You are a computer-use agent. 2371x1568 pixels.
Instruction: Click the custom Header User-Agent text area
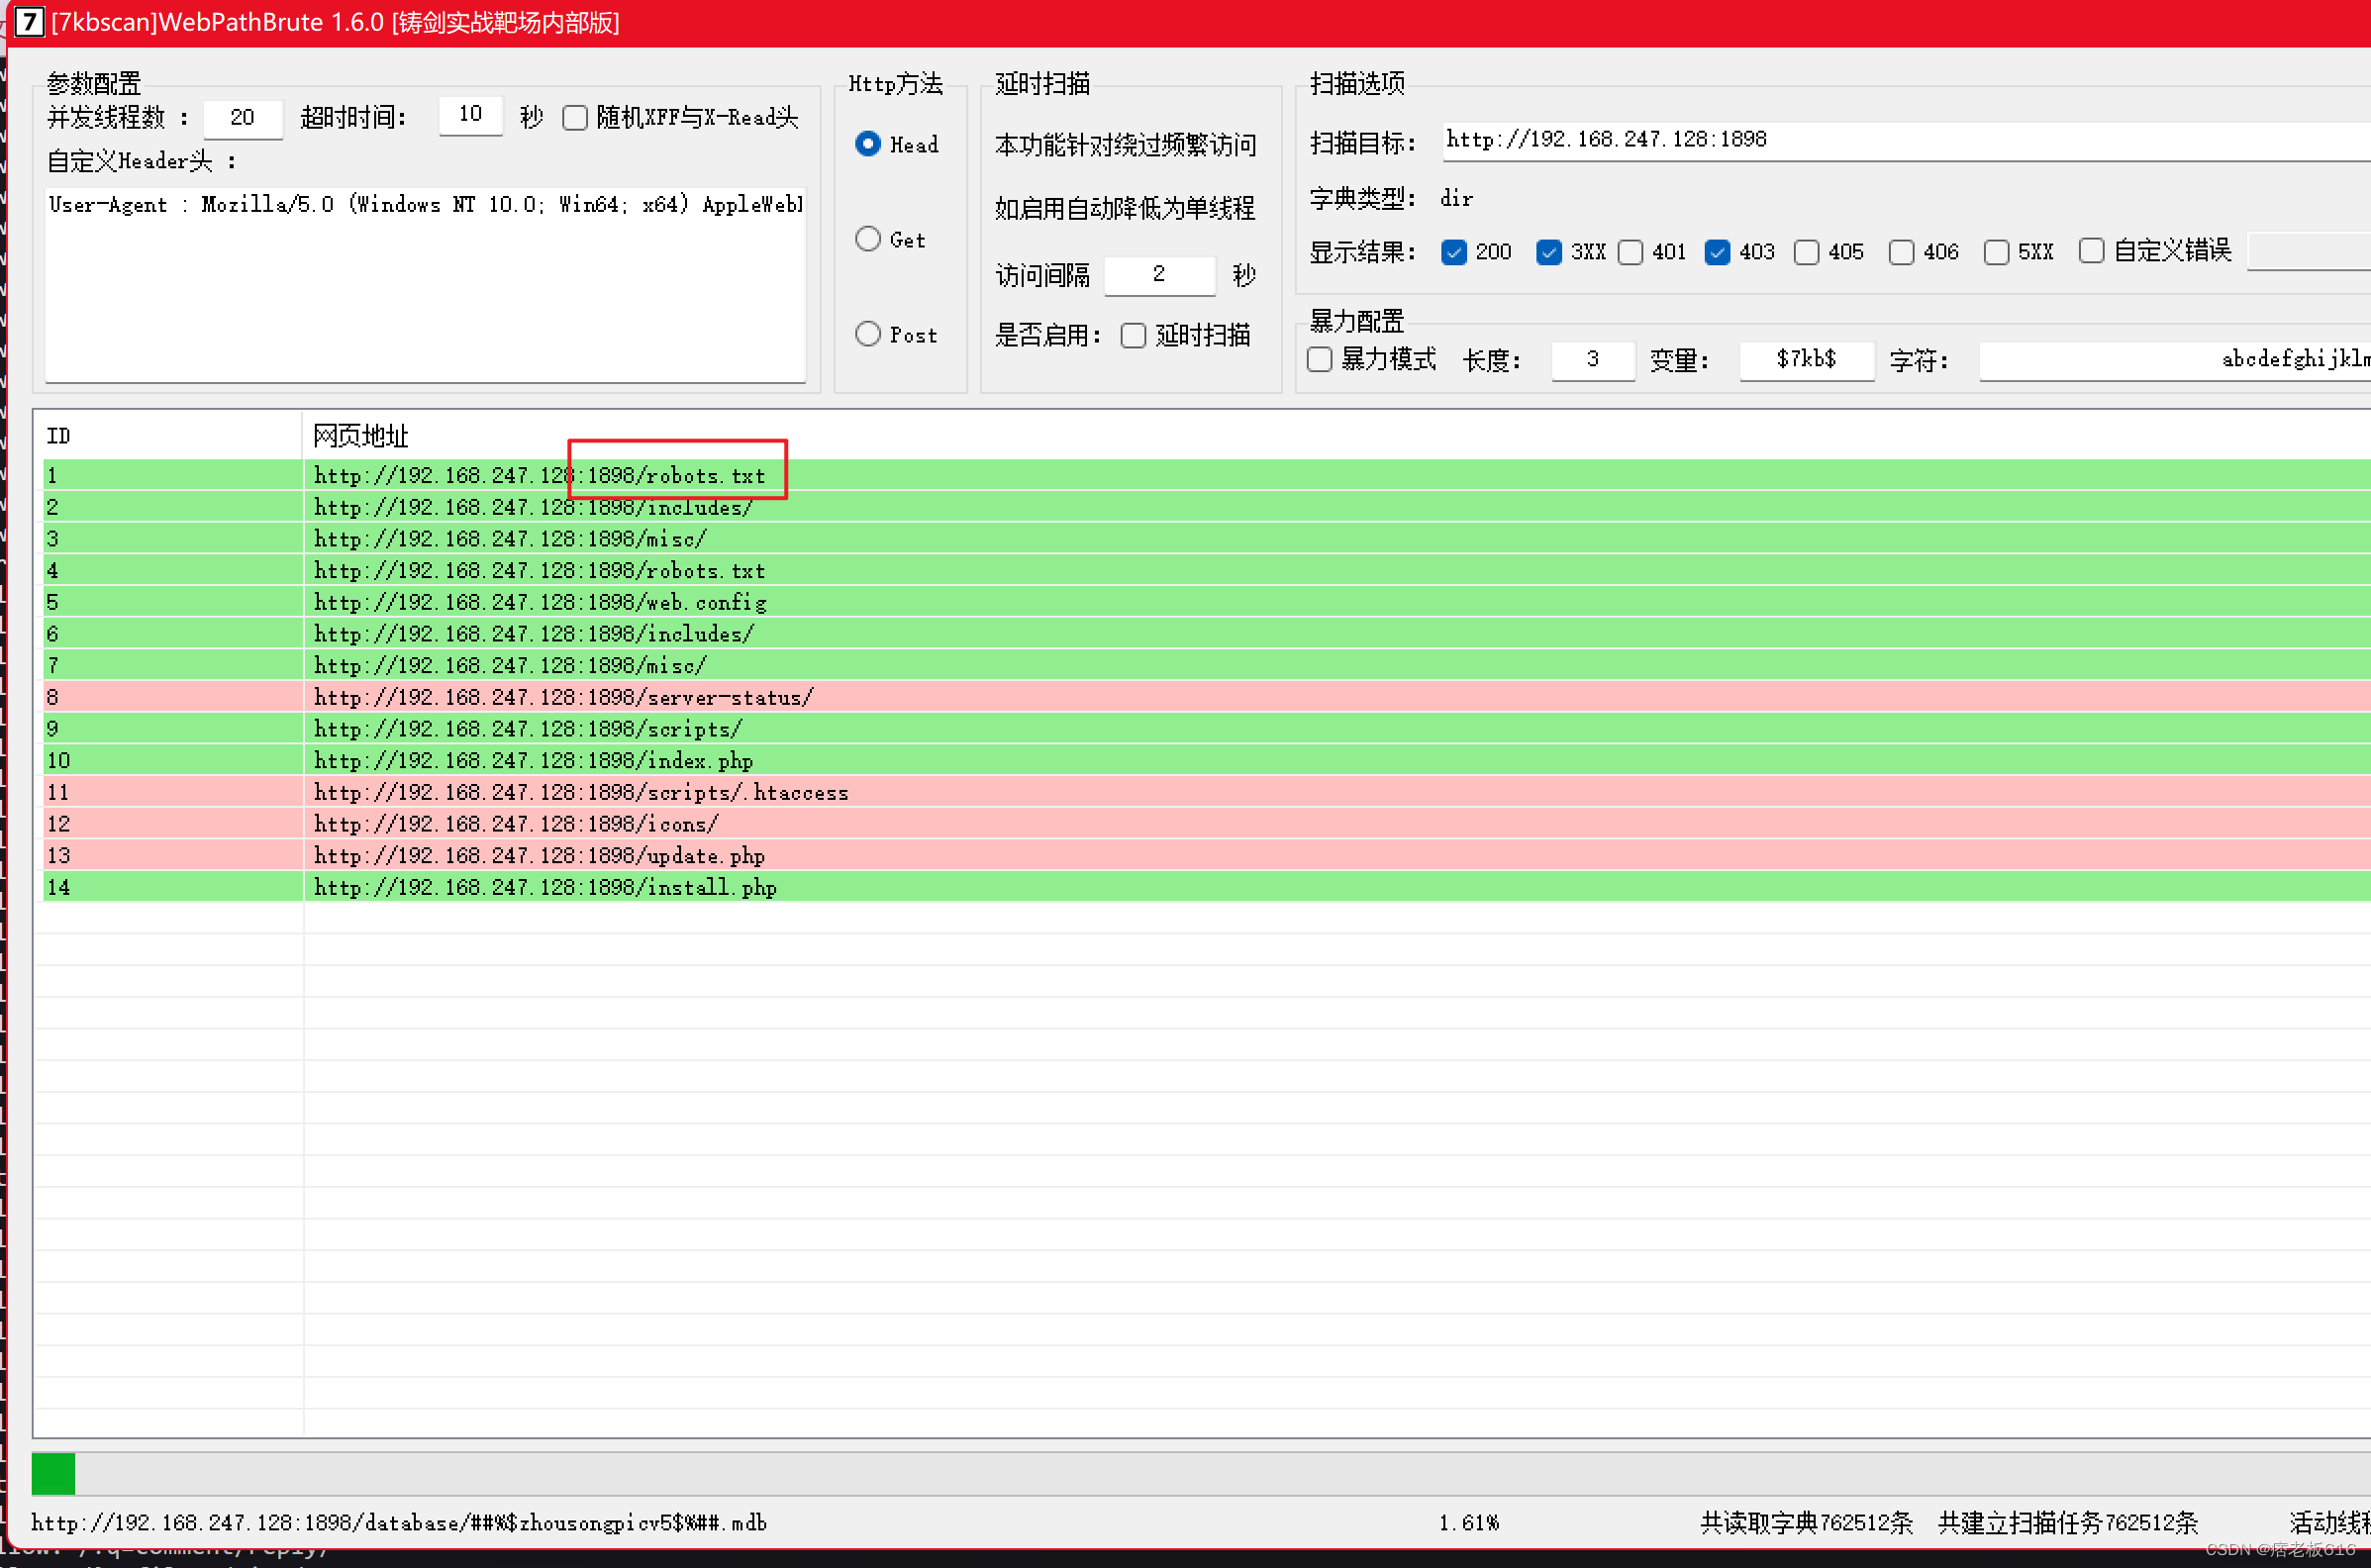[425, 283]
